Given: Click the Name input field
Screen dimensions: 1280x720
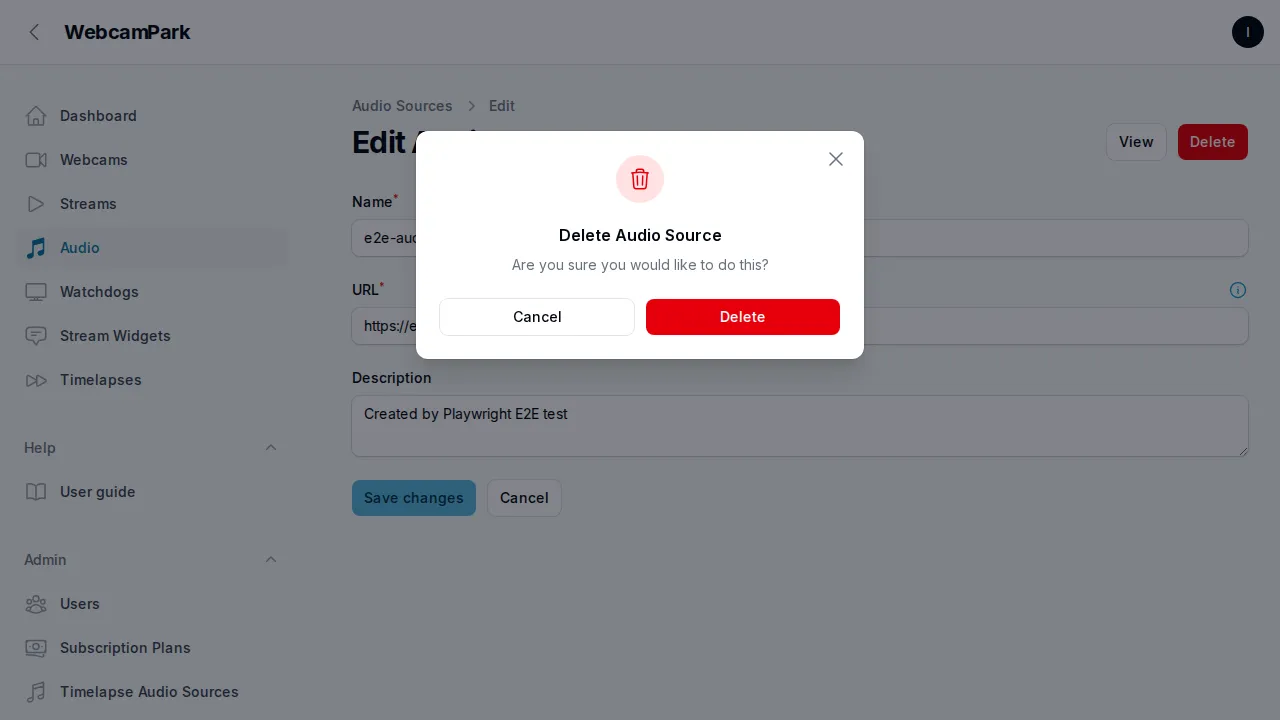Looking at the screenshot, I should (x=800, y=238).
